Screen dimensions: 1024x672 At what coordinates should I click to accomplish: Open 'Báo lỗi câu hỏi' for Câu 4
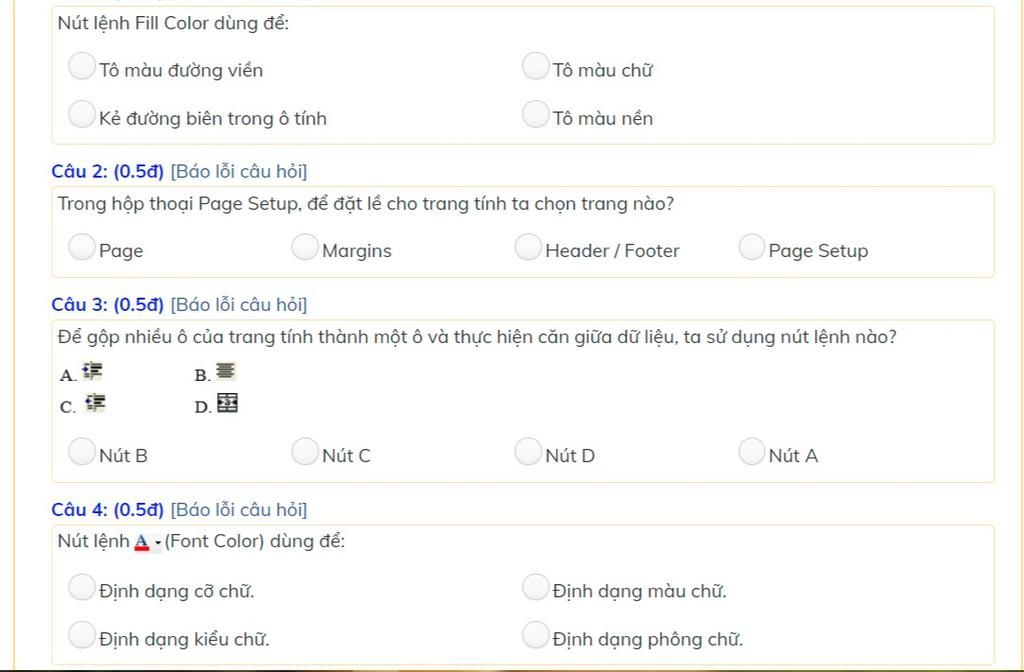[x=239, y=510]
